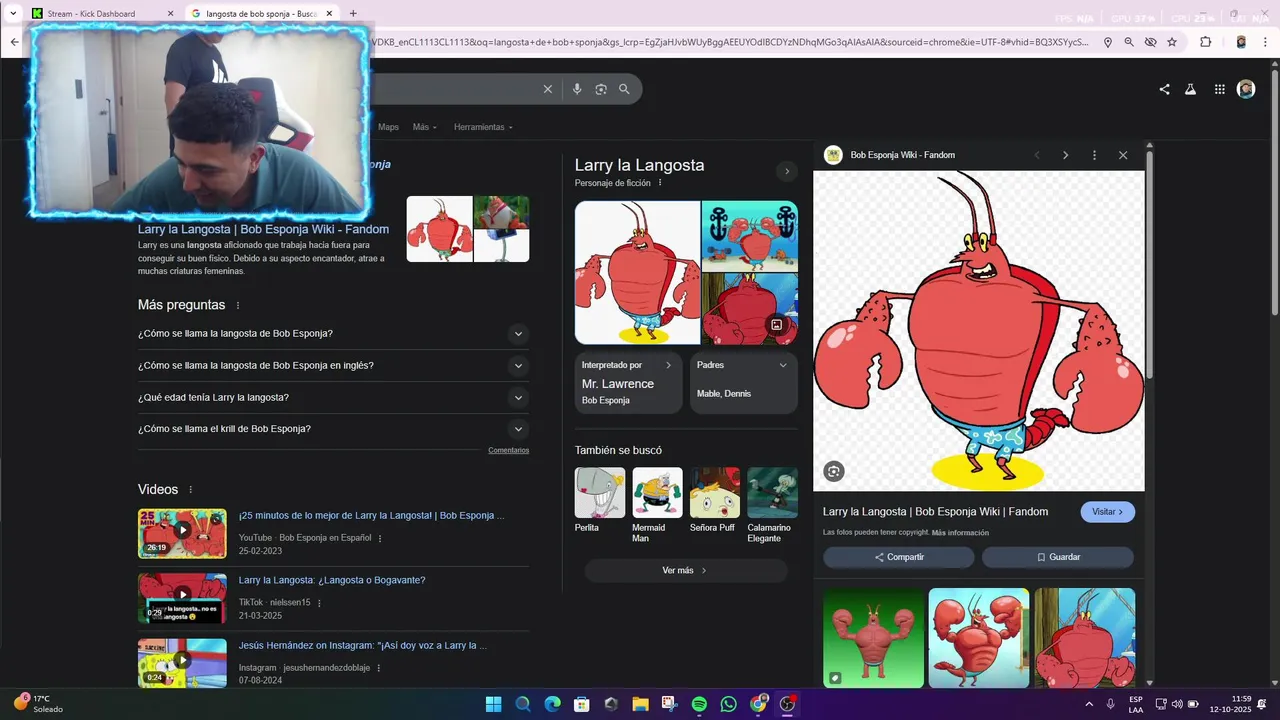
Task: Select the langosta de bob sponja browser tab
Action: coord(262,14)
